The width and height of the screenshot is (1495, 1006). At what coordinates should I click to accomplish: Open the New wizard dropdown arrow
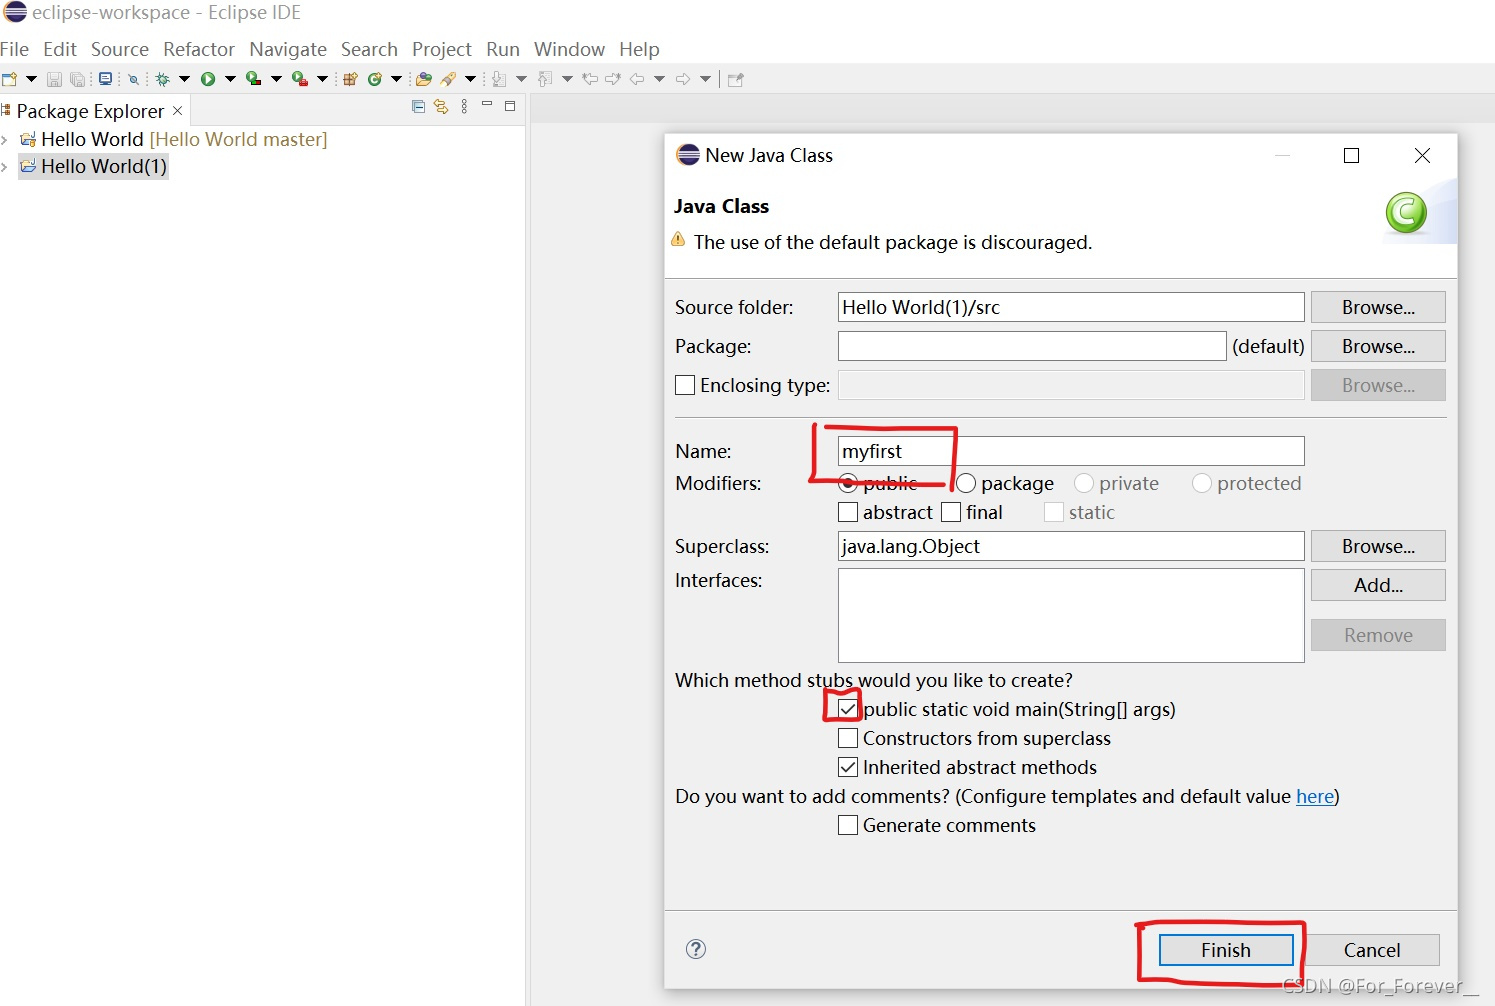click(x=31, y=79)
